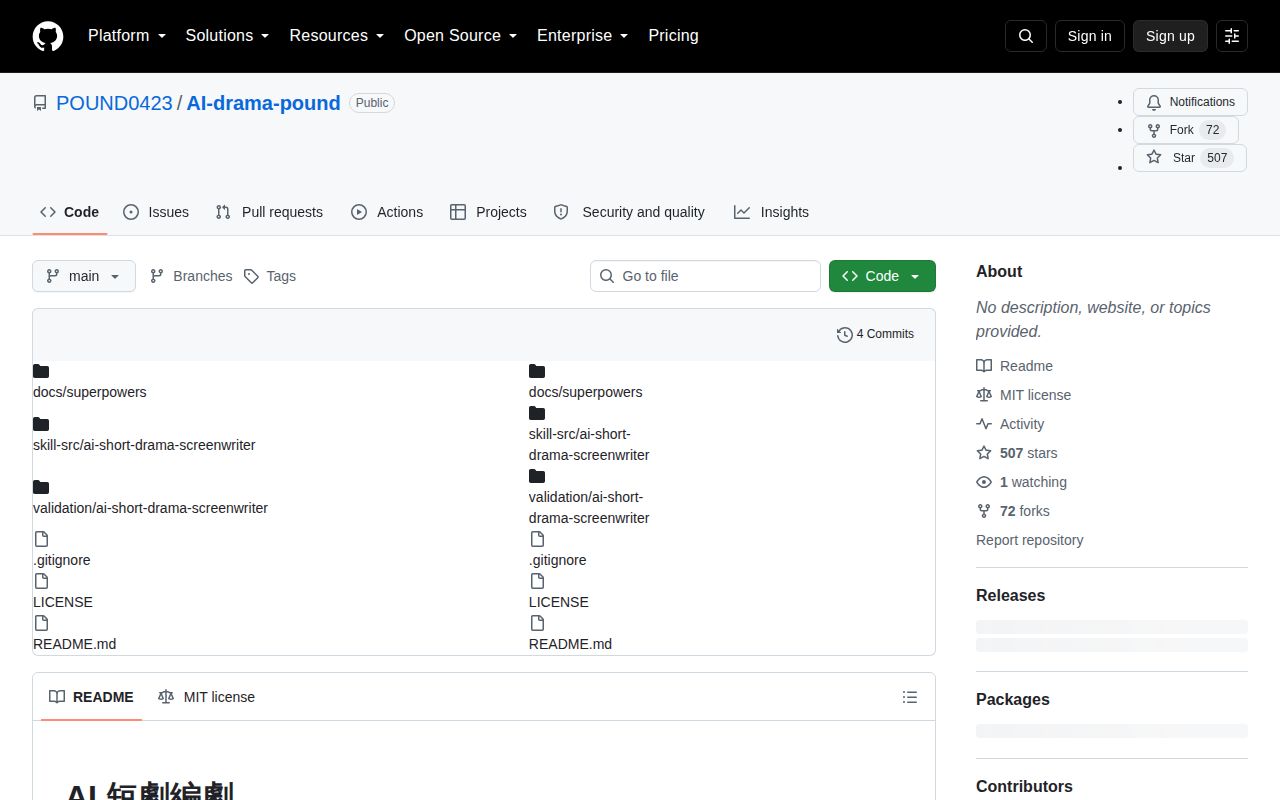1280x800 pixels.
Task: Click the outline list icon in README header
Action: tap(910, 697)
